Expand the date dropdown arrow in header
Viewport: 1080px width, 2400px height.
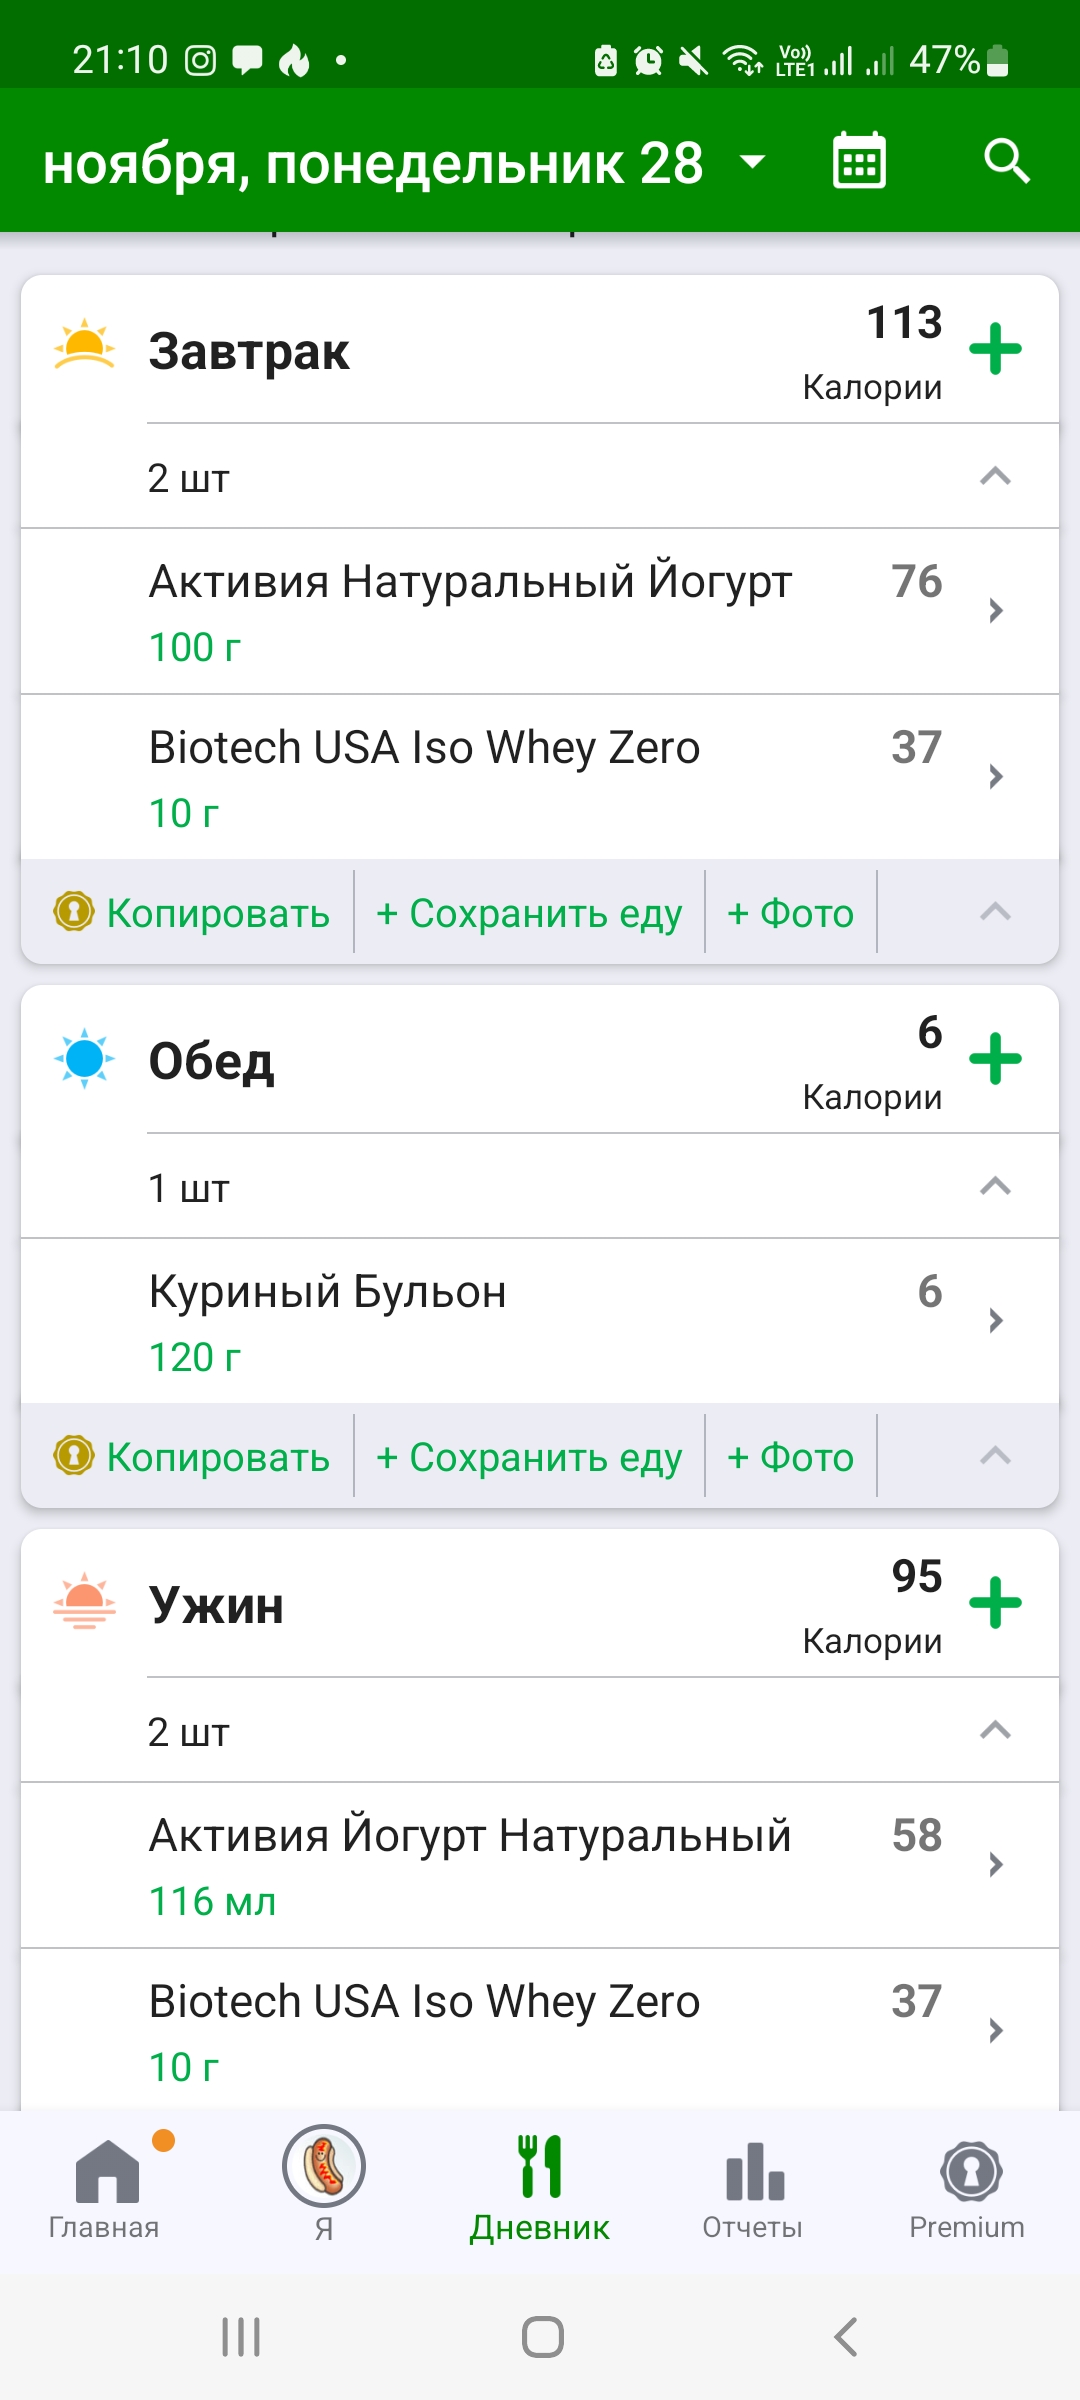pyautogui.click(x=752, y=161)
